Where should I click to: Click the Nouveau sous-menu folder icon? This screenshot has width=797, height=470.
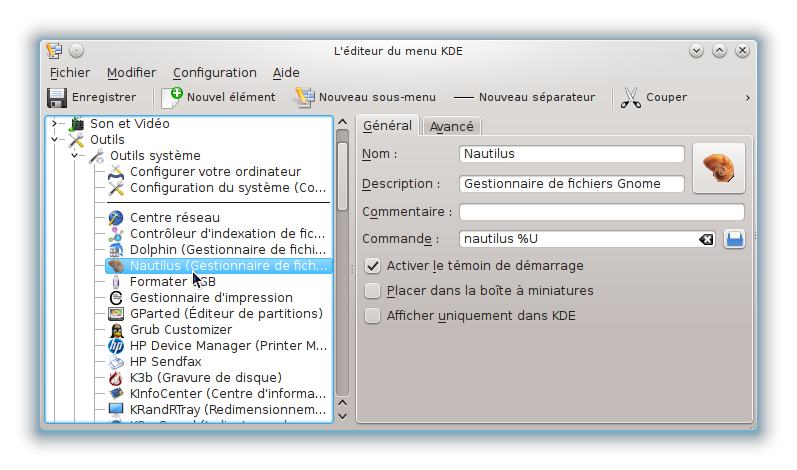(304, 98)
